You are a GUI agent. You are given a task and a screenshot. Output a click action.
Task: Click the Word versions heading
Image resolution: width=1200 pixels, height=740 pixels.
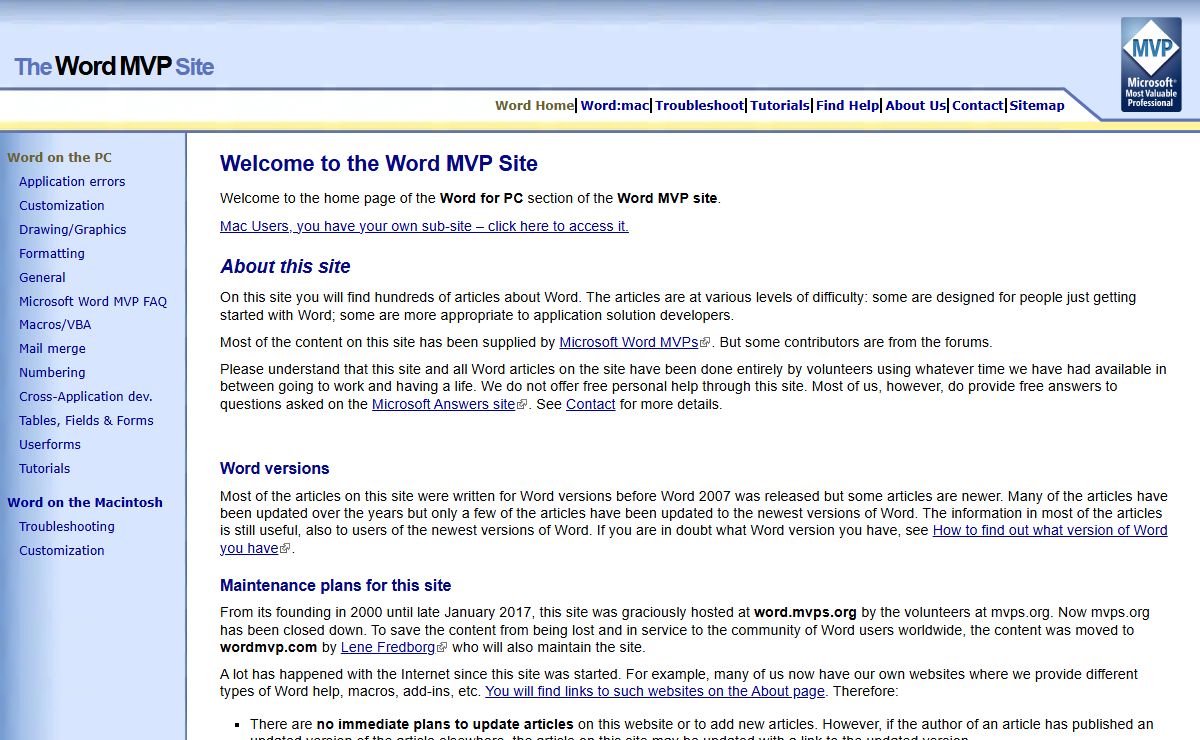(x=275, y=469)
